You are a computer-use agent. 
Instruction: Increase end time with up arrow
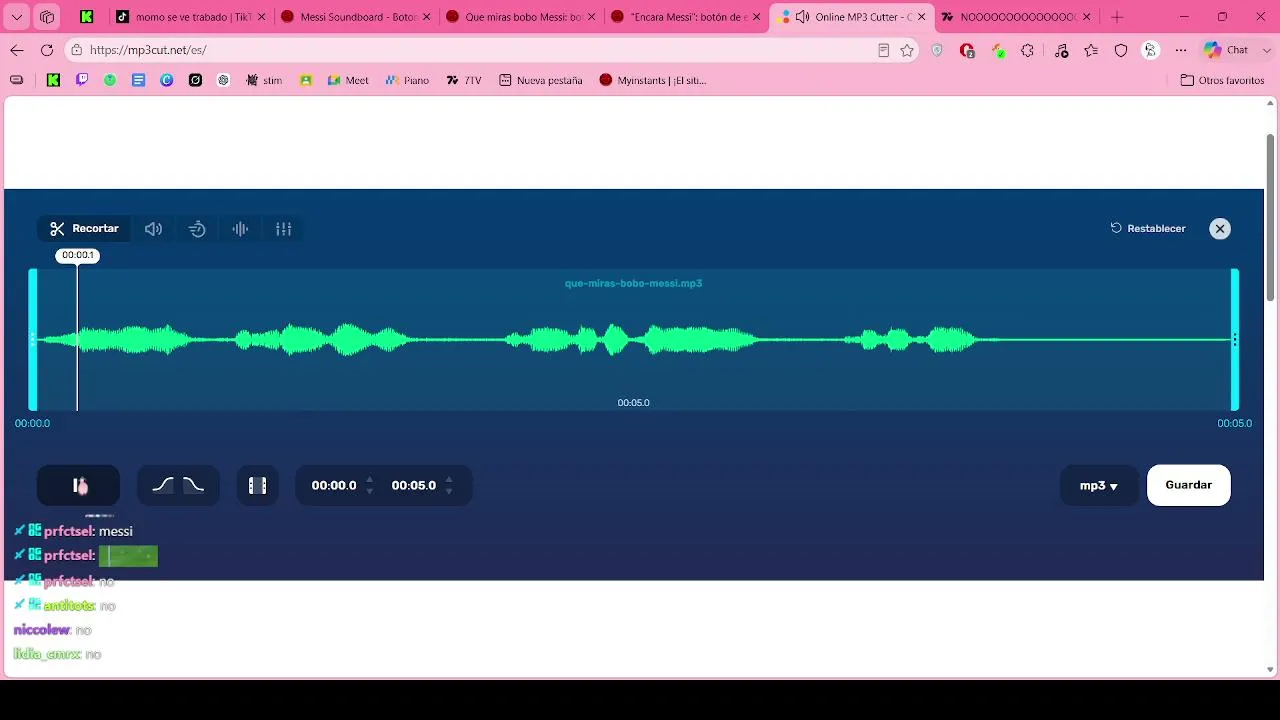coord(449,479)
